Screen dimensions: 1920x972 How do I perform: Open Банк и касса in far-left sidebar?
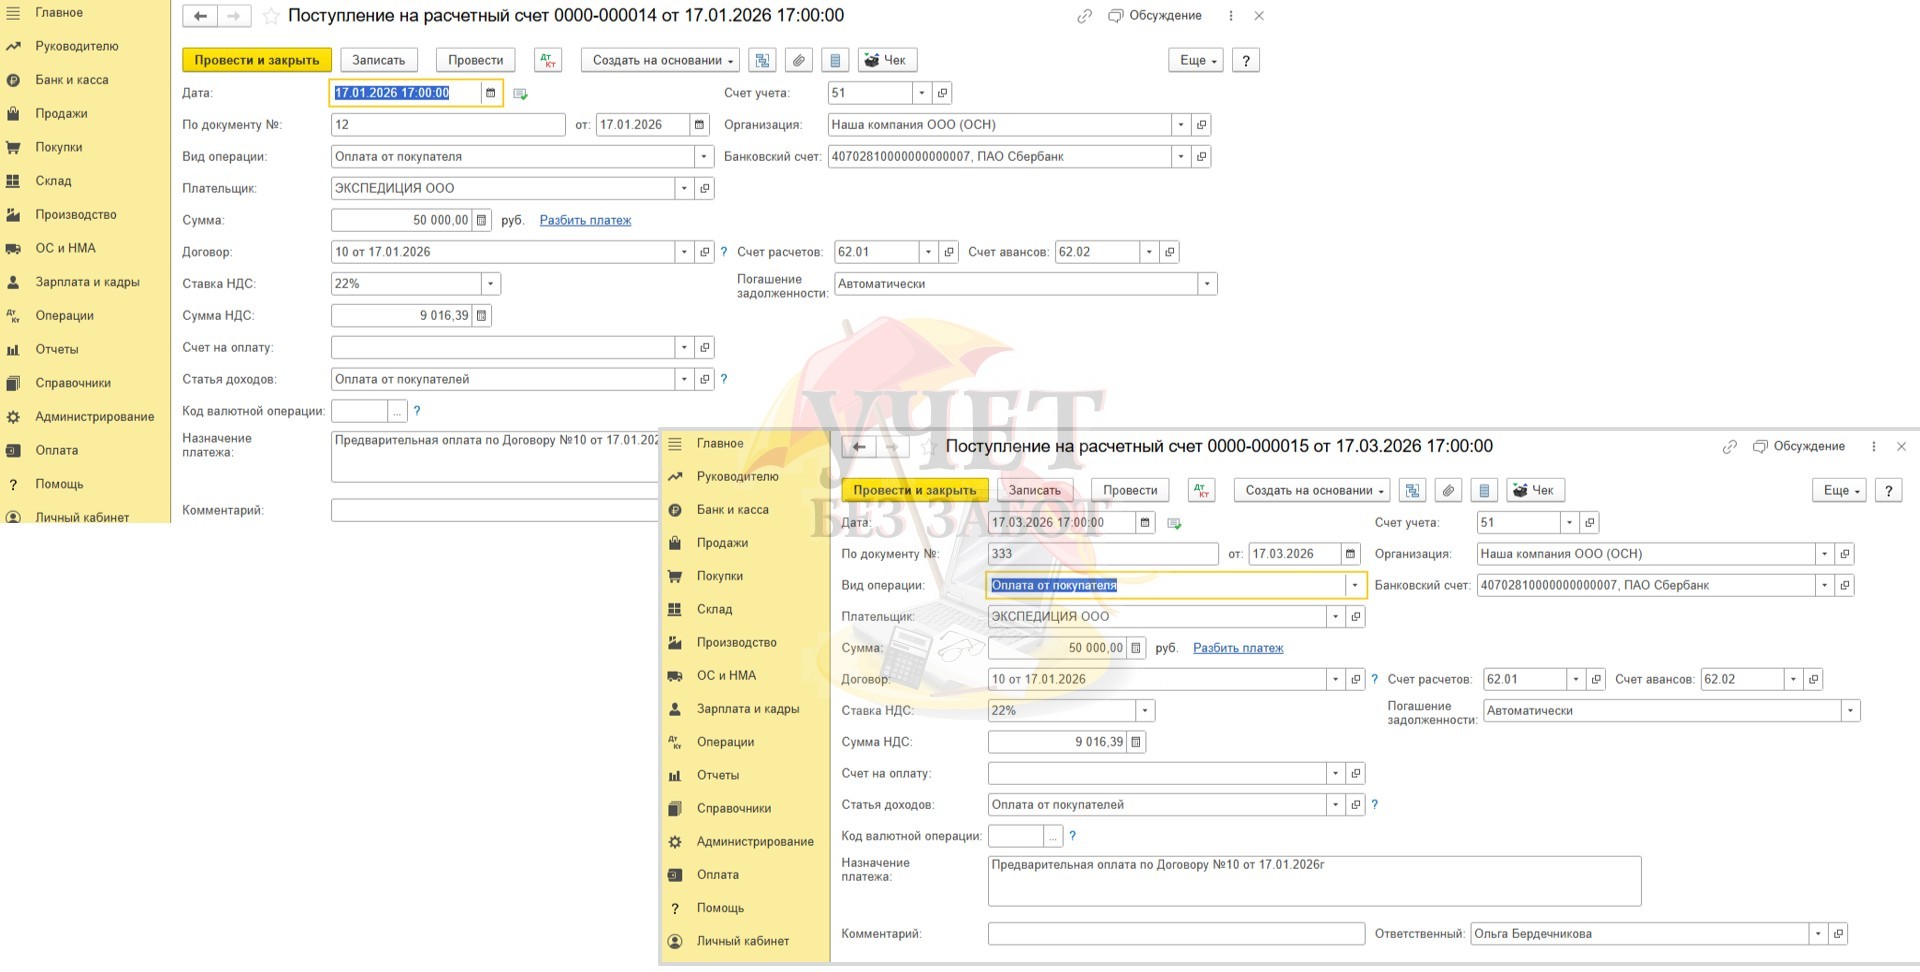point(72,80)
